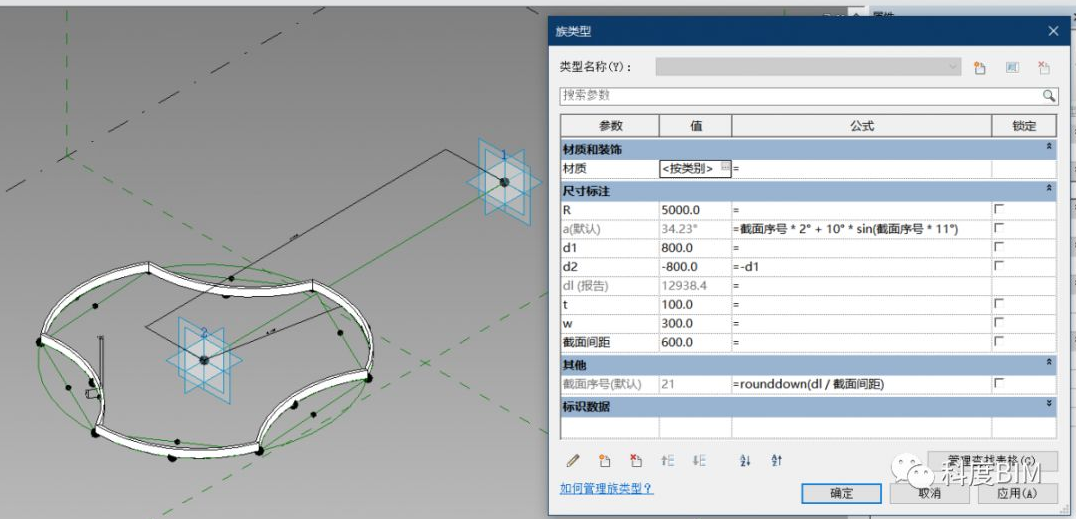Click the search magnifier icon

click(x=1049, y=95)
